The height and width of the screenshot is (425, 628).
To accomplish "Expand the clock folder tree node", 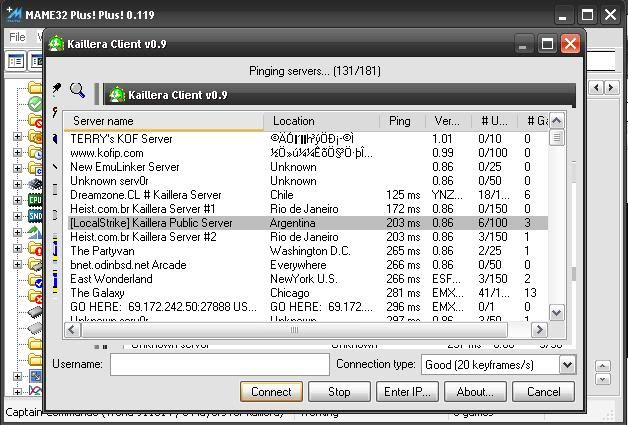I will 17,152.
